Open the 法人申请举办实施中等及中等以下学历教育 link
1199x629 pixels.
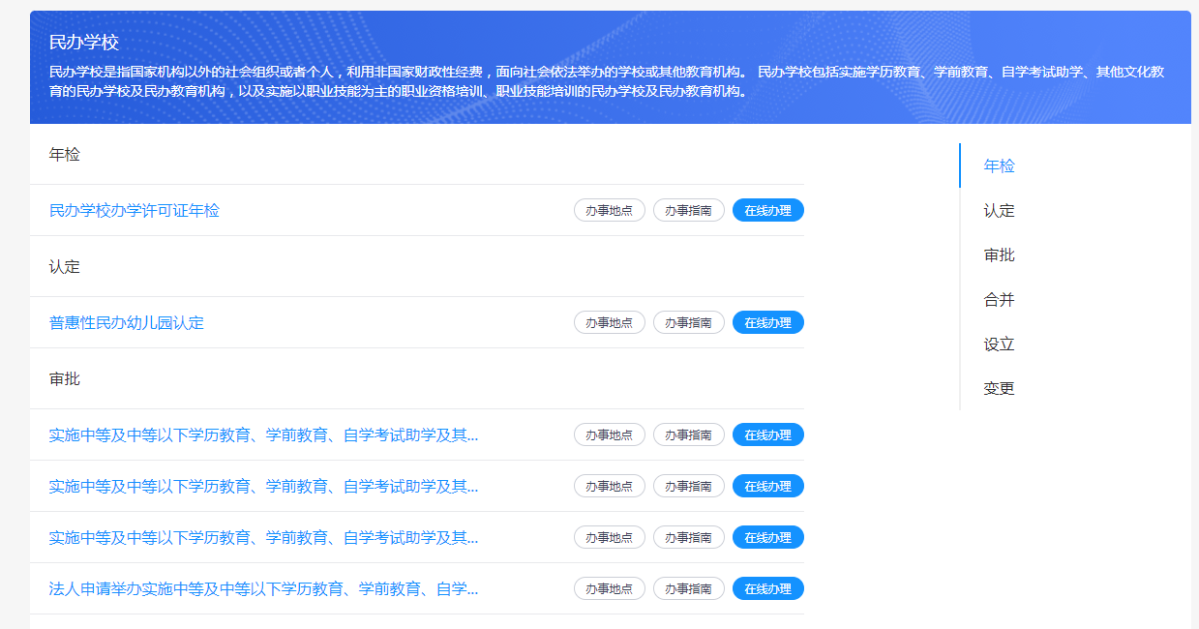point(265,588)
